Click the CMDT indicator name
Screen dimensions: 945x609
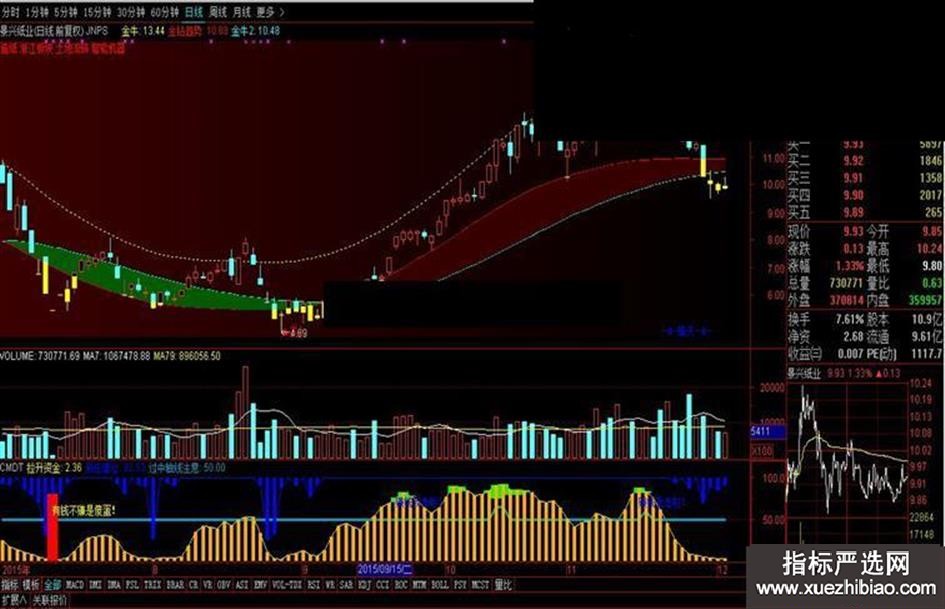click(11, 468)
